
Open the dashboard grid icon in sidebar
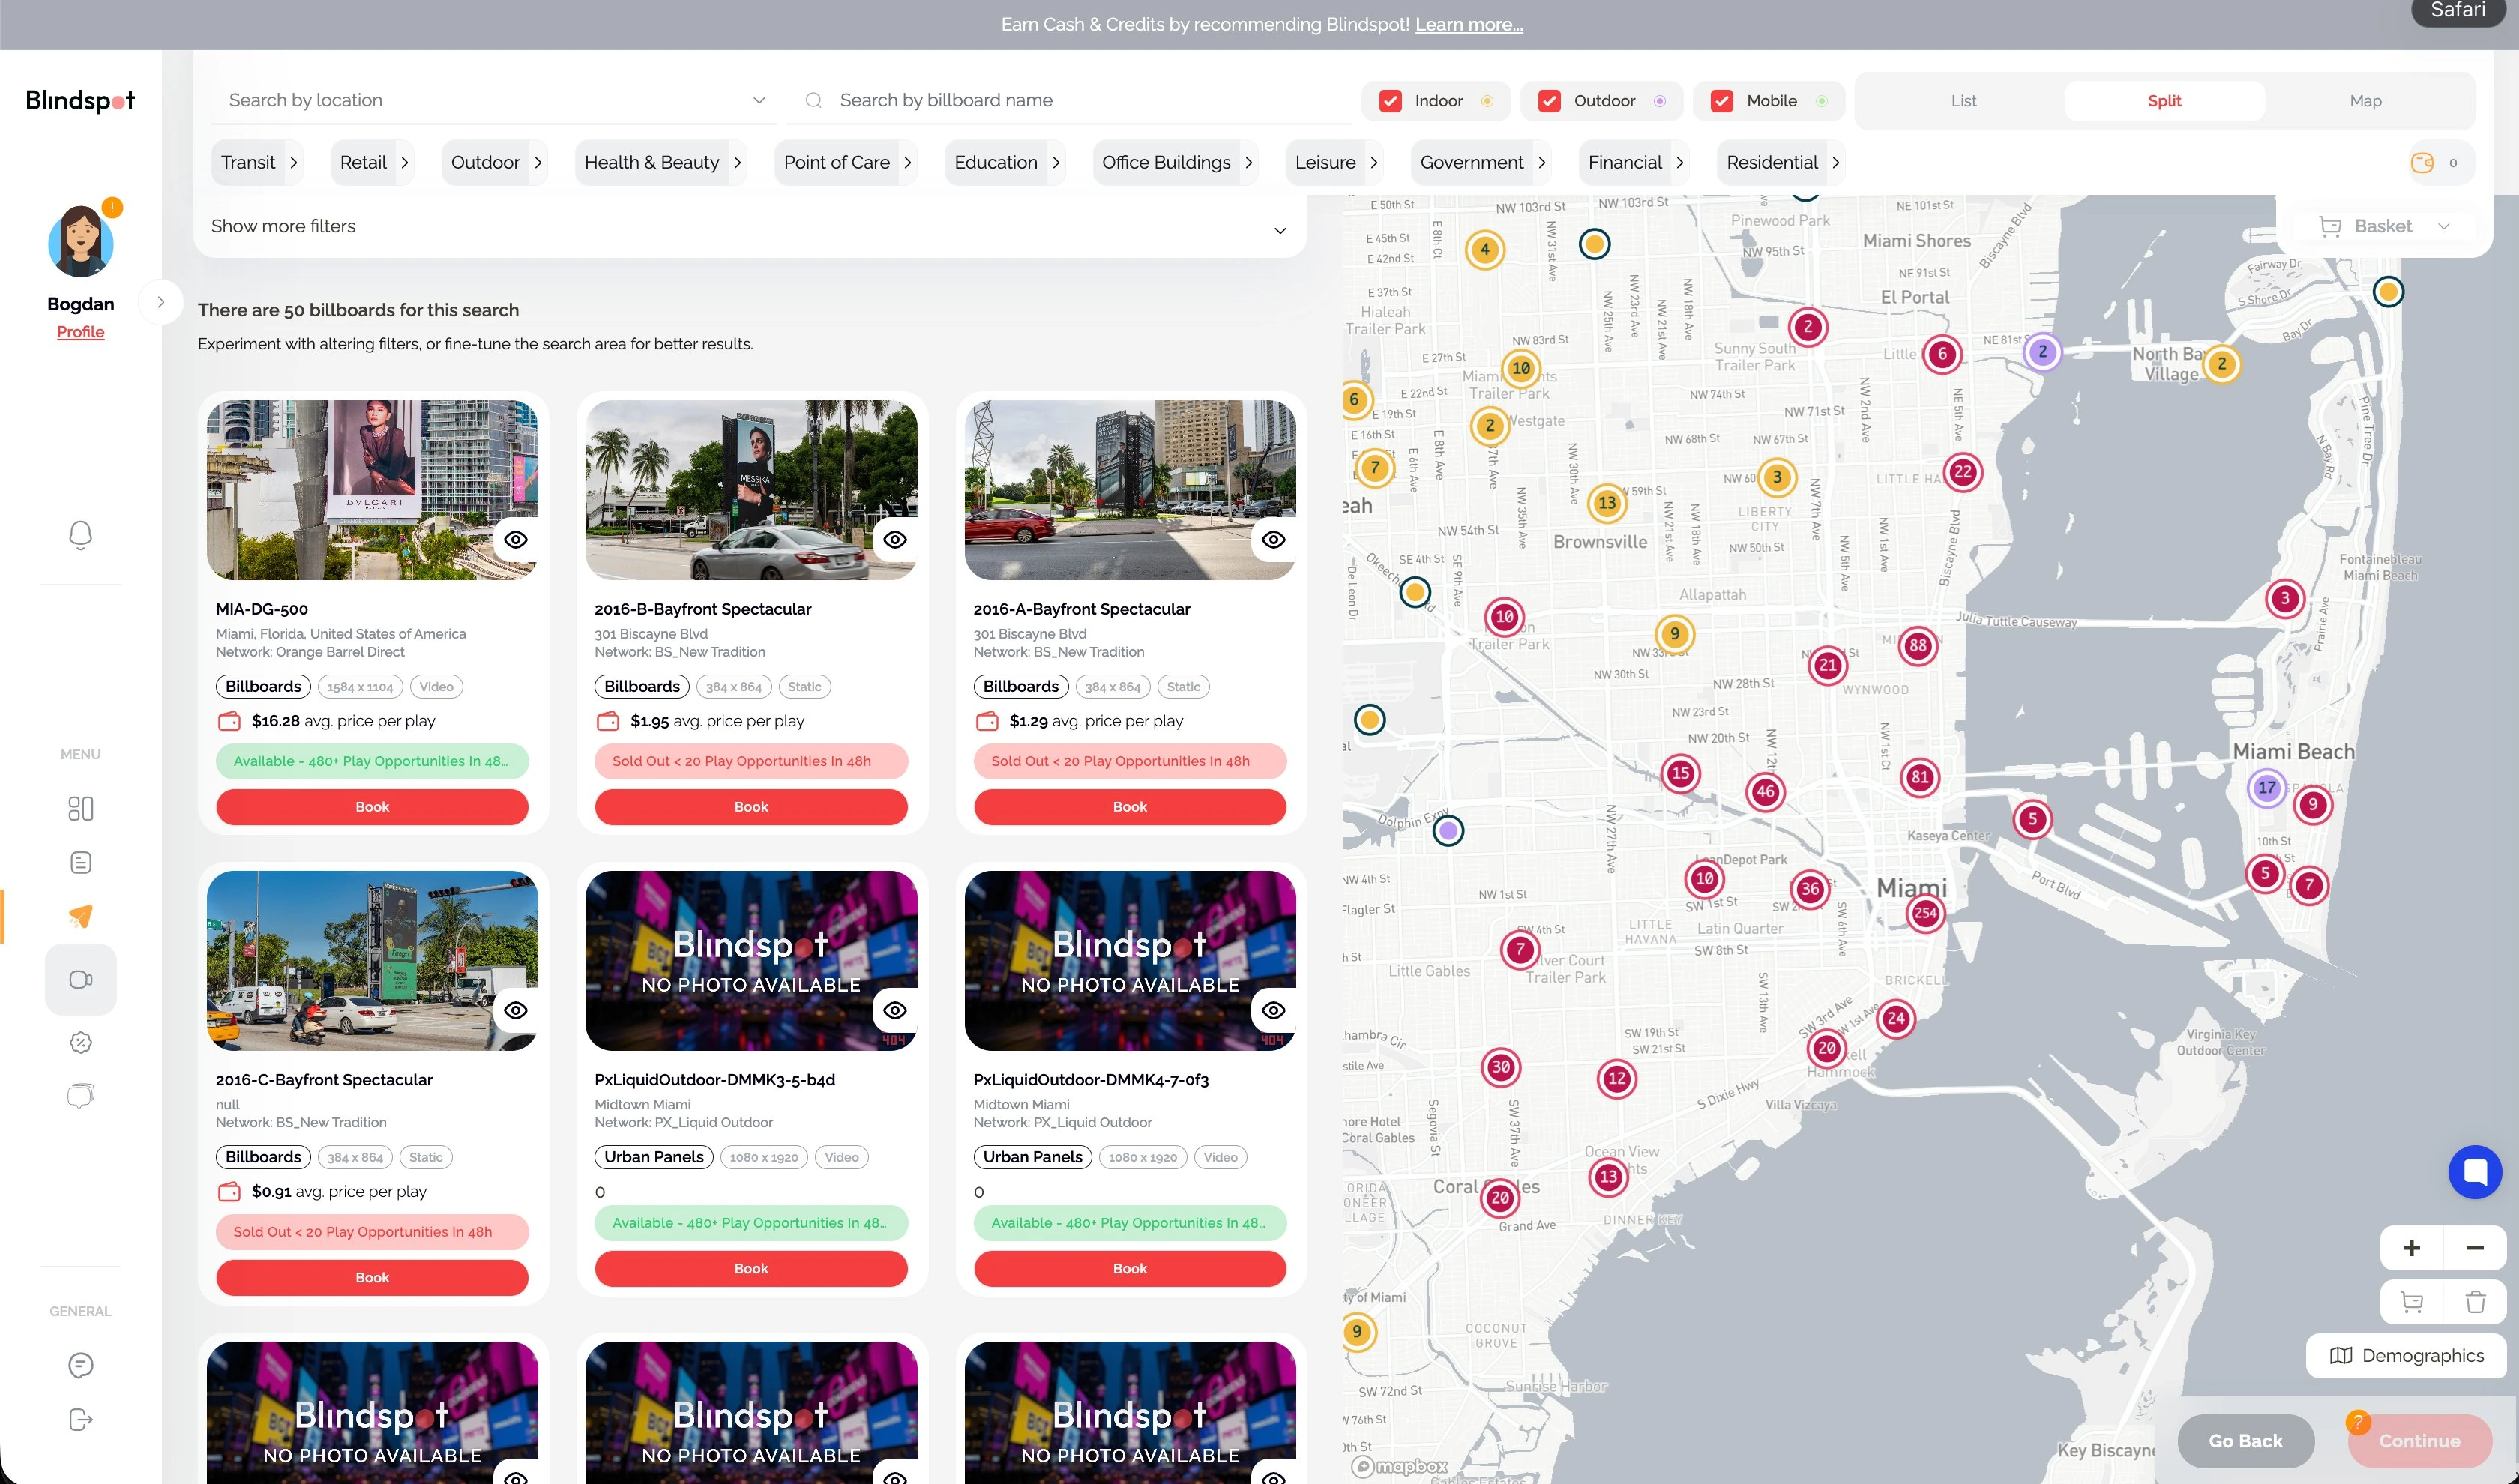click(x=80, y=808)
